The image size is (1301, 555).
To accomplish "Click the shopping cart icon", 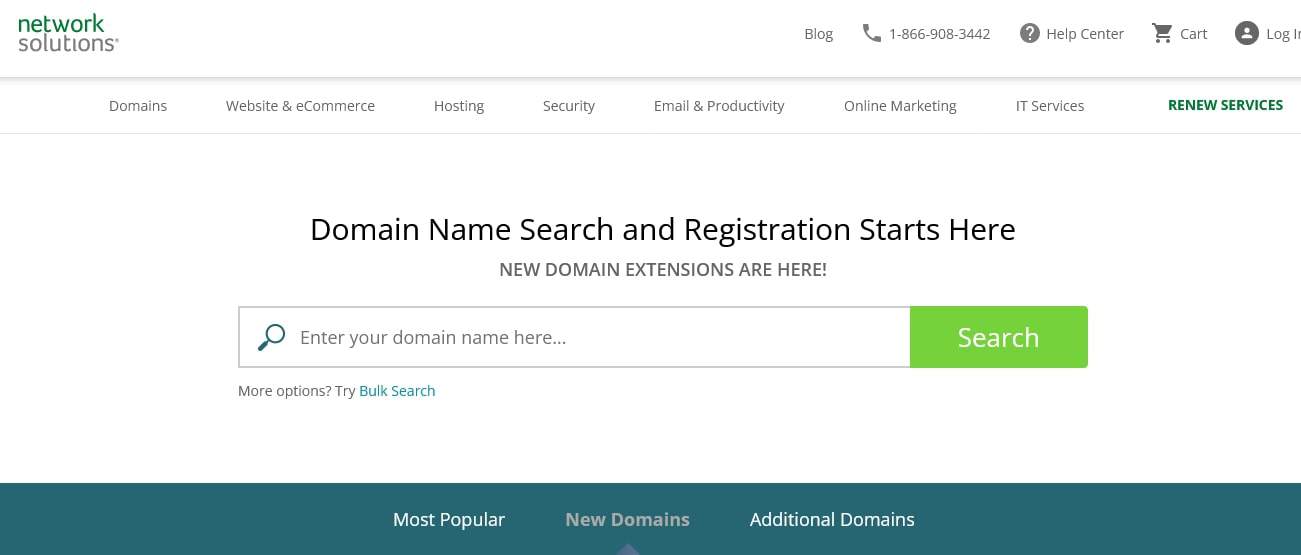I will point(1162,33).
